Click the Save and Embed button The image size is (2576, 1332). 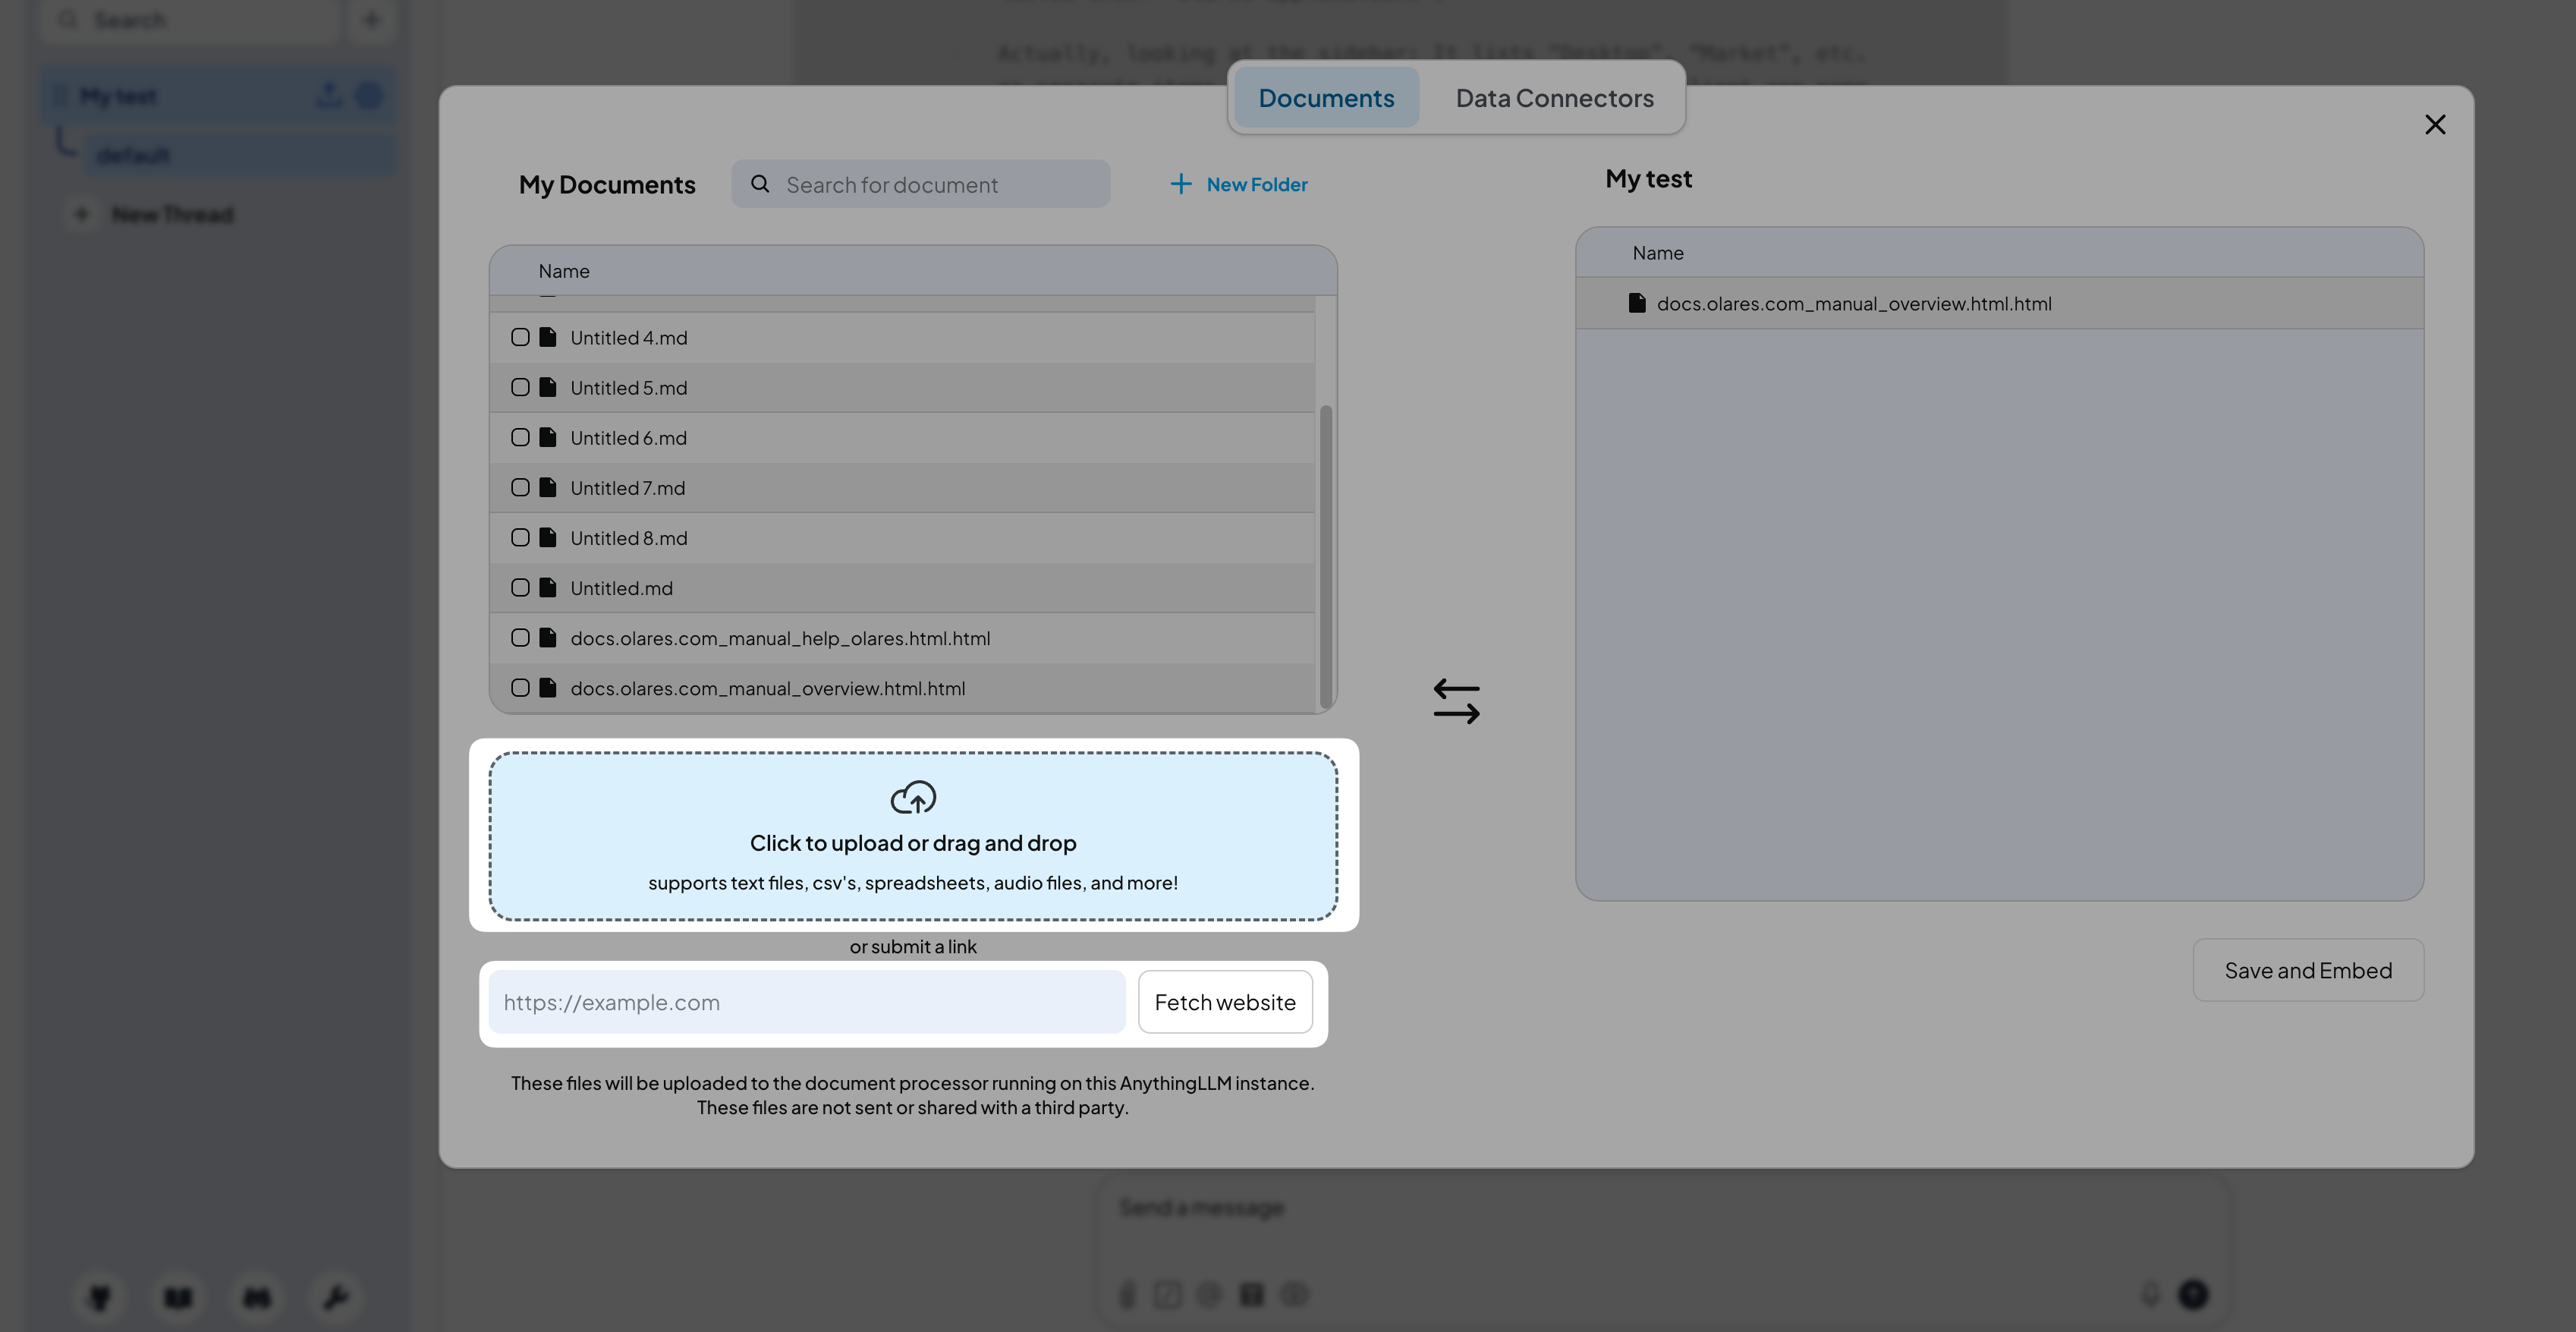coord(2308,969)
